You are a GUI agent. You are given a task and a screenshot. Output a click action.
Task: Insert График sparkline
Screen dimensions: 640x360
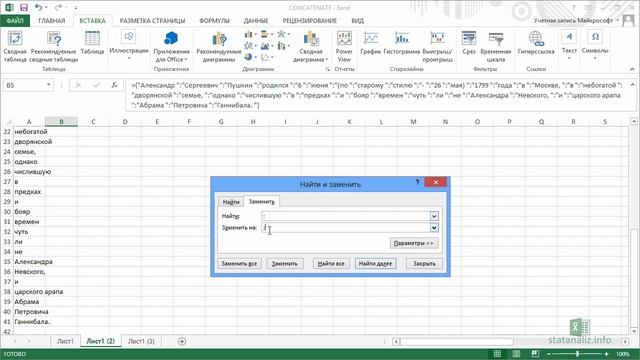coord(371,43)
